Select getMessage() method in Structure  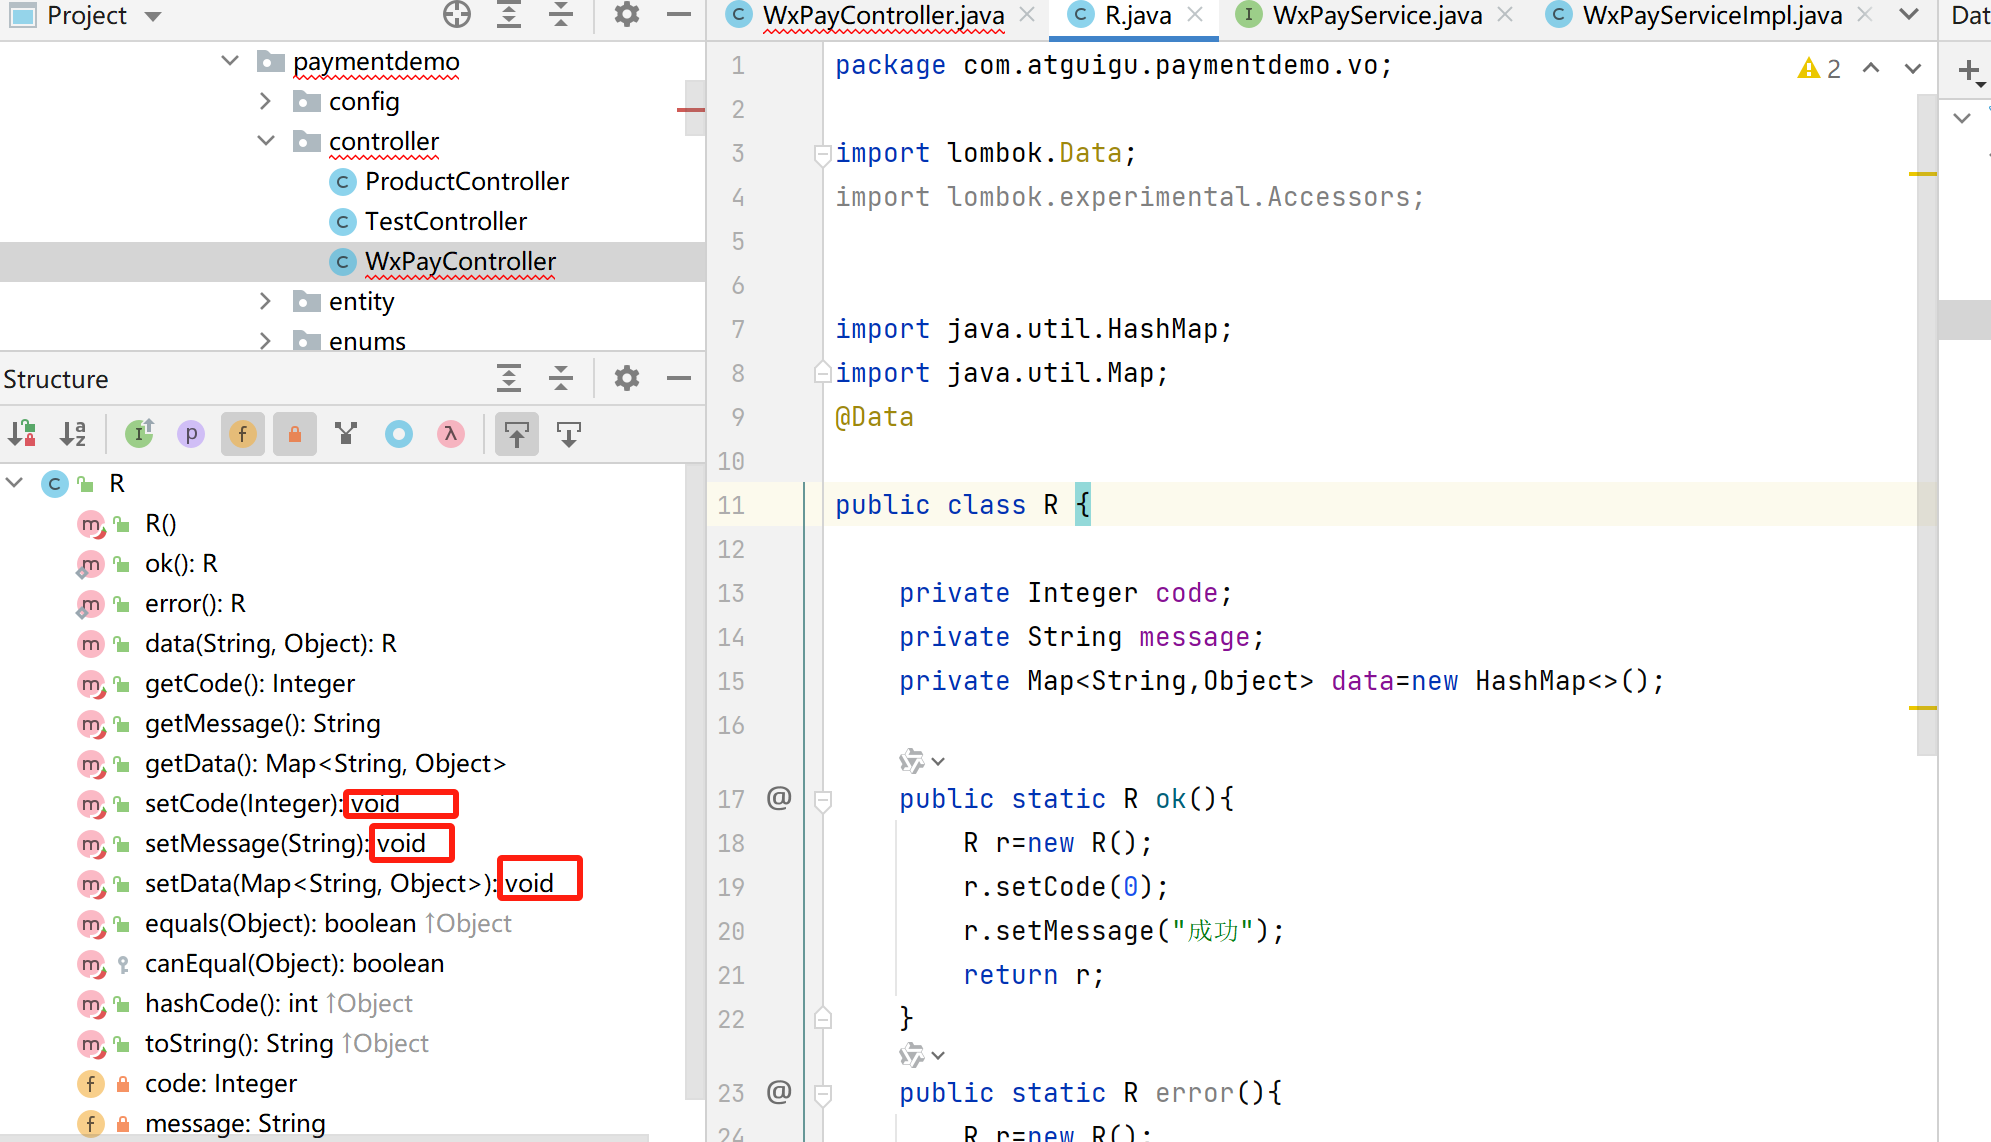262,723
